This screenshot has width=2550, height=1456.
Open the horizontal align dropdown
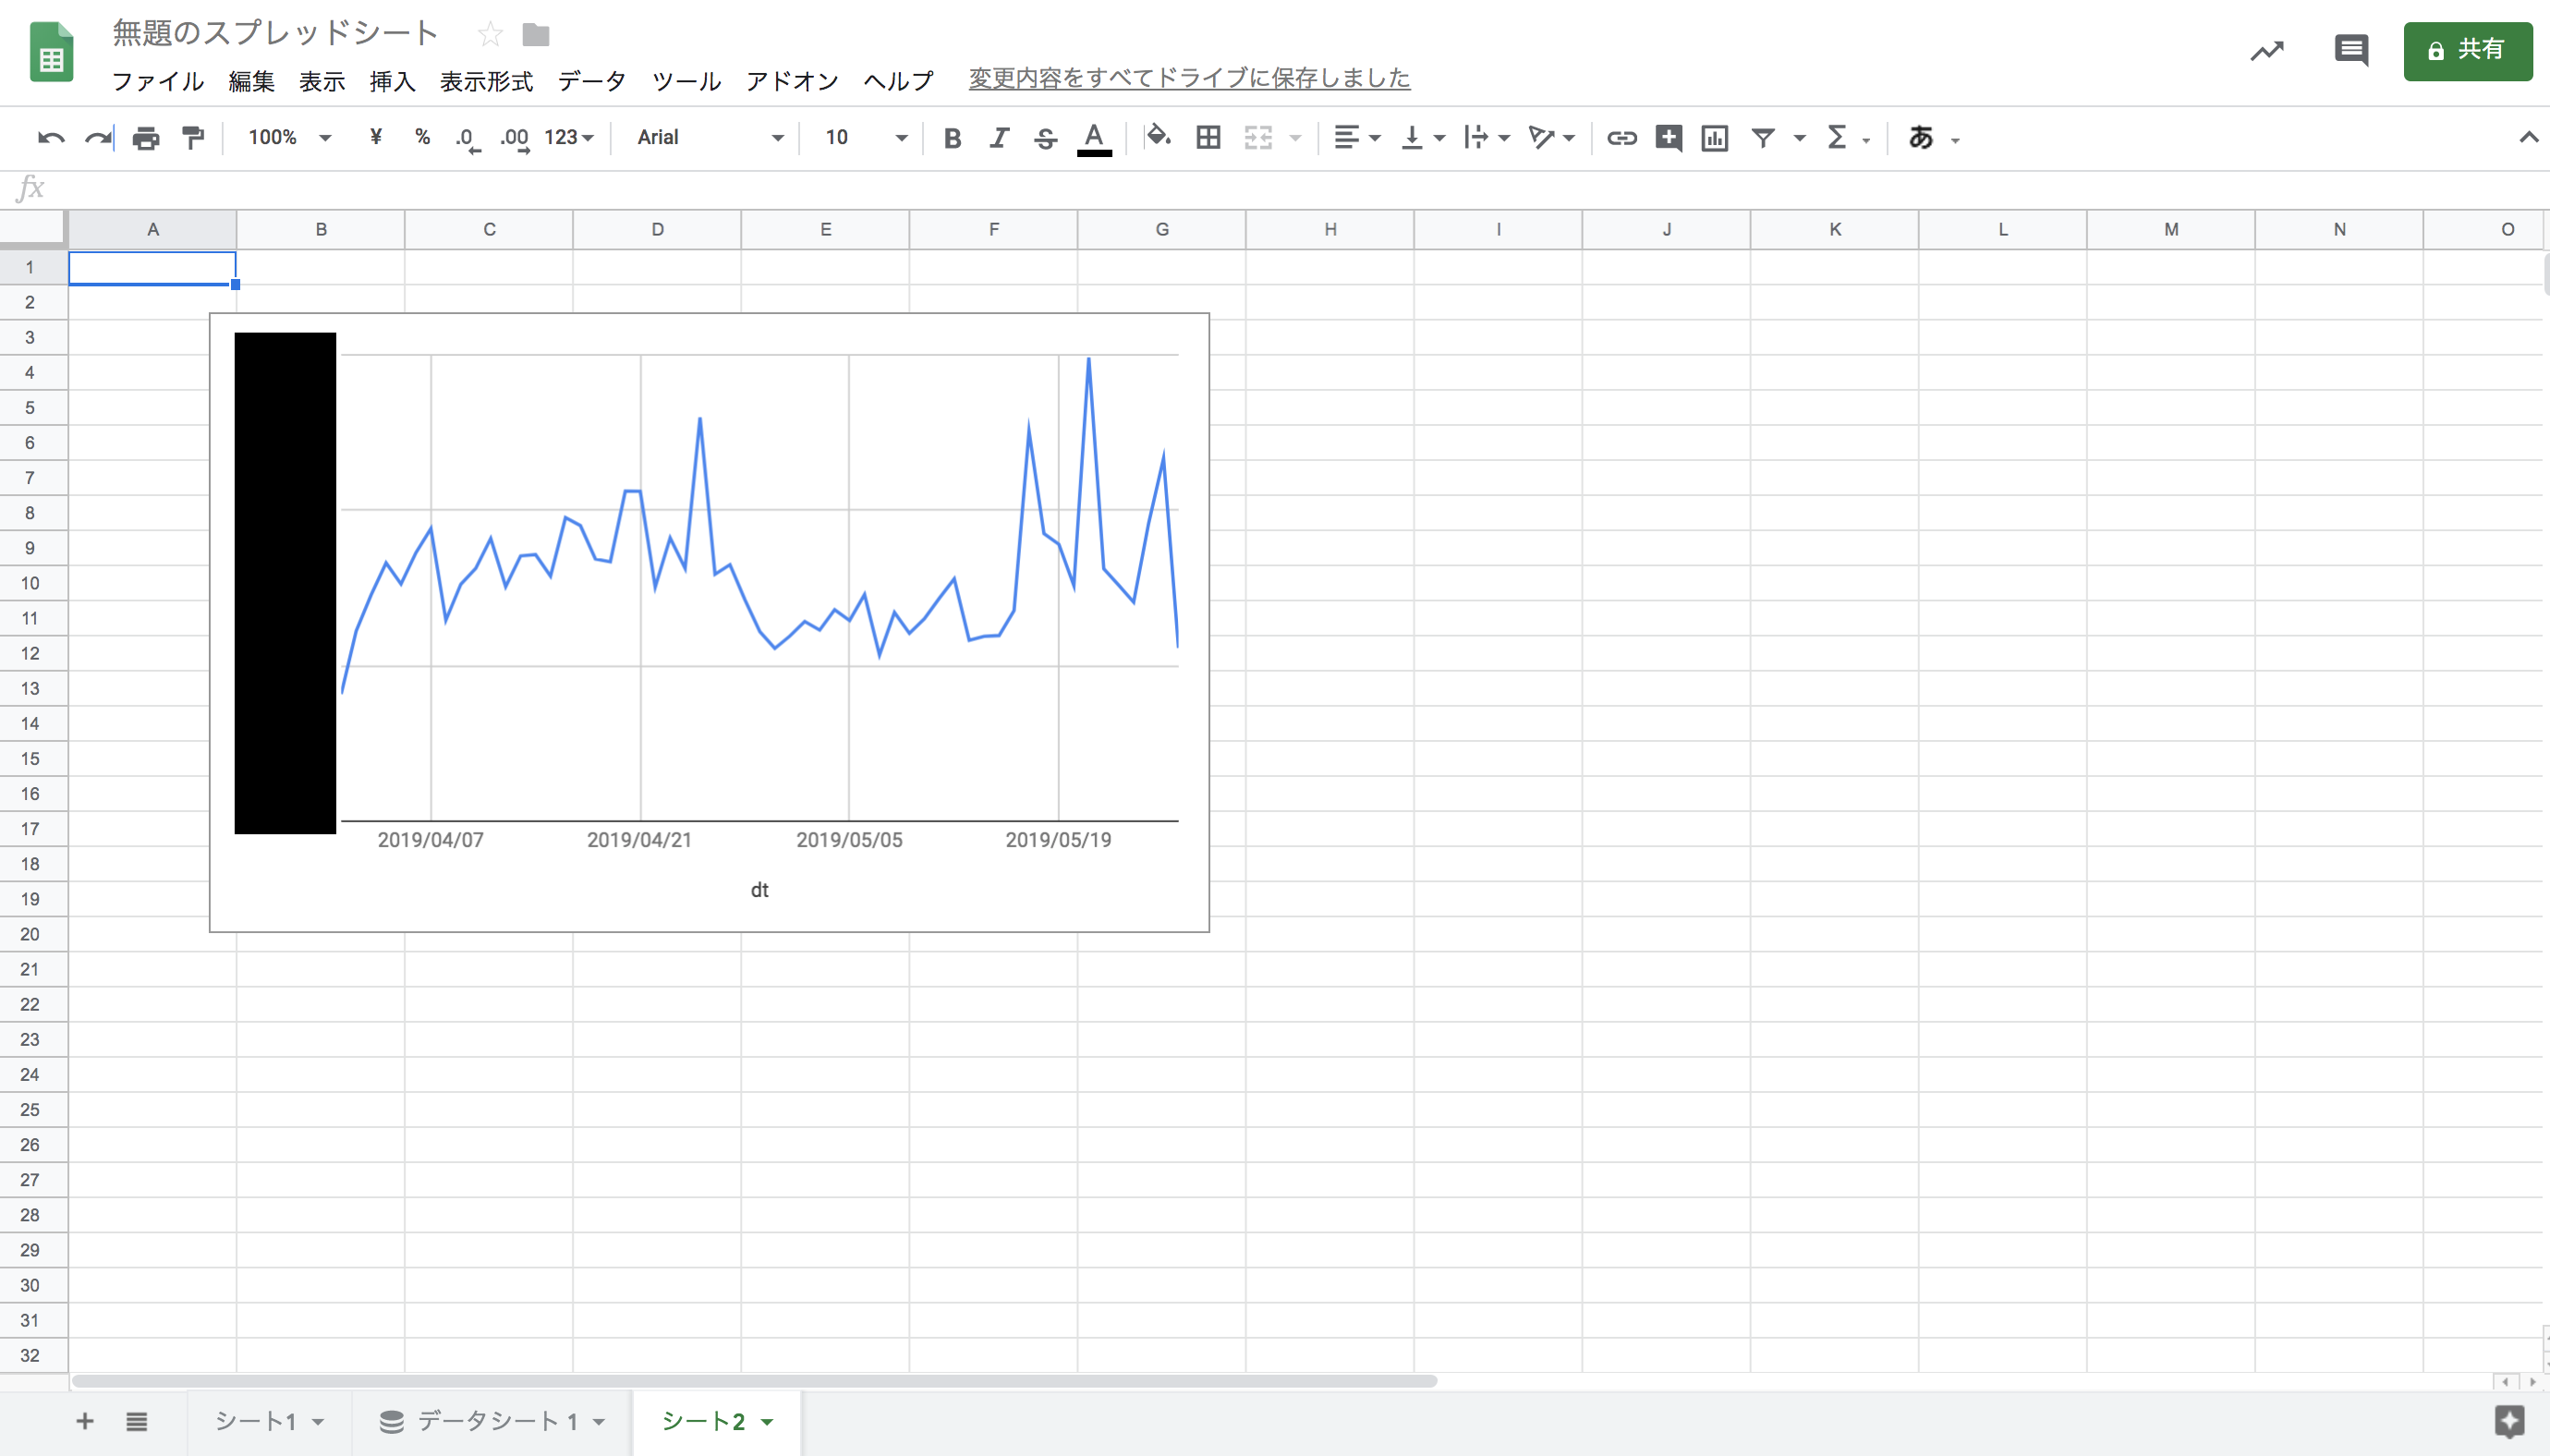pyautogui.click(x=1357, y=138)
